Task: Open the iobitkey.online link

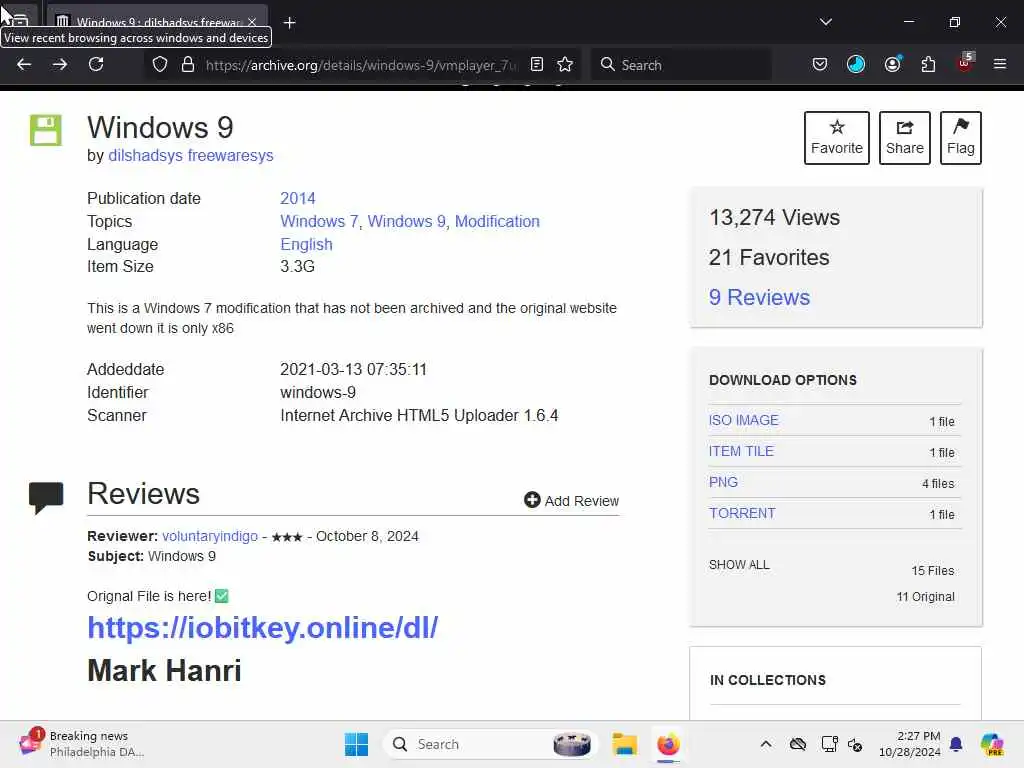Action: click(x=263, y=628)
